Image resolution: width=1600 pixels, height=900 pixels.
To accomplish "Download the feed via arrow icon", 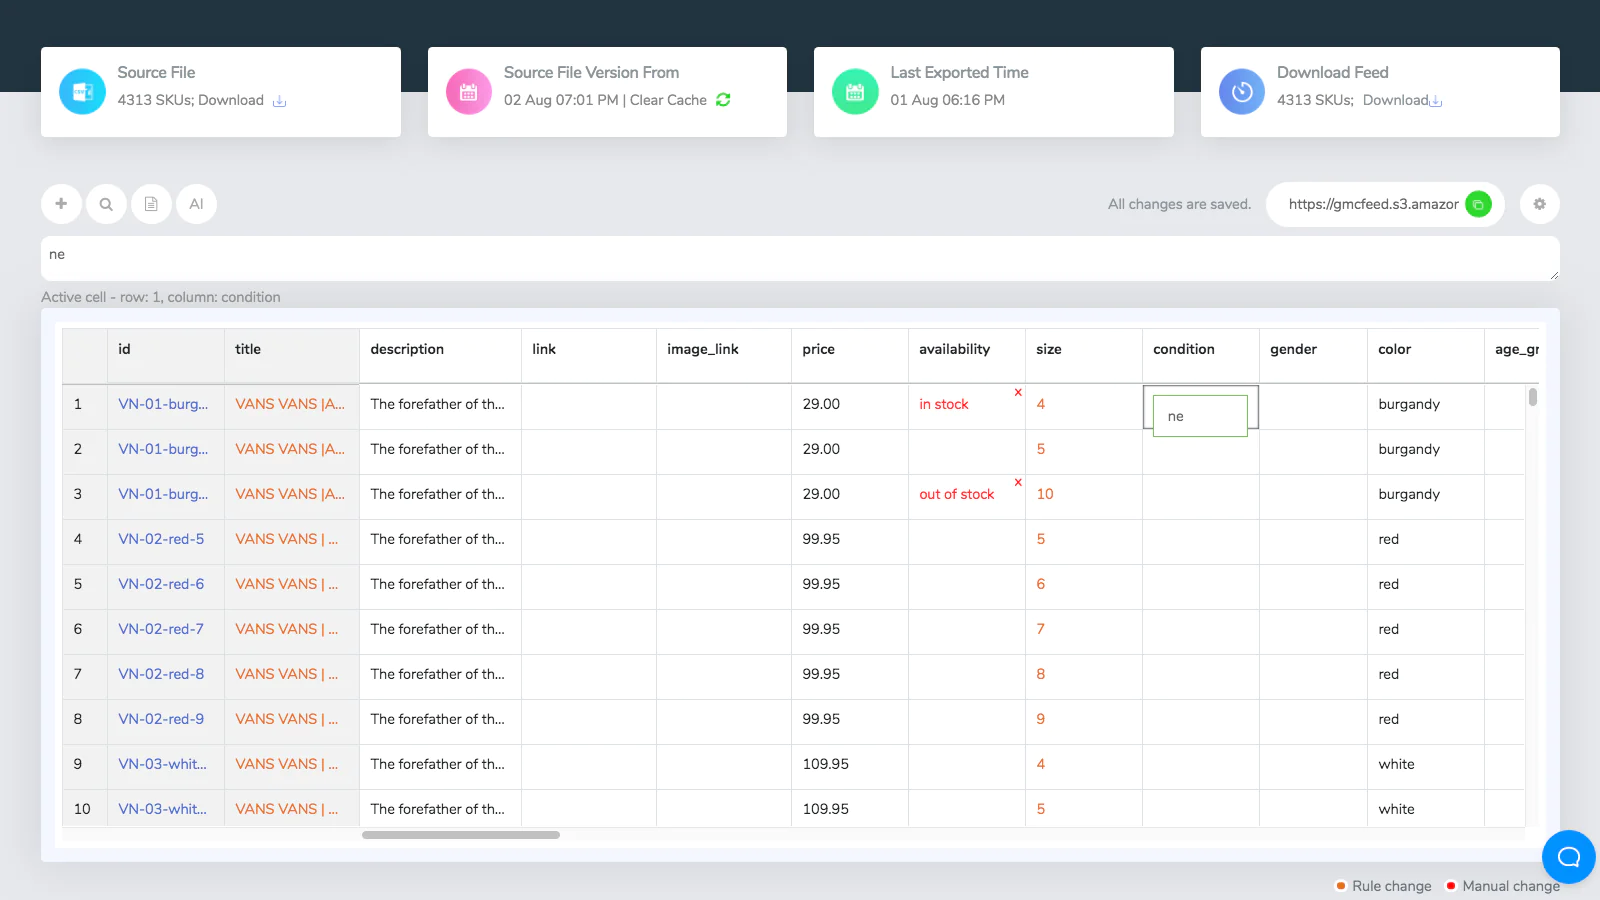I will [x=1436, y=101].
